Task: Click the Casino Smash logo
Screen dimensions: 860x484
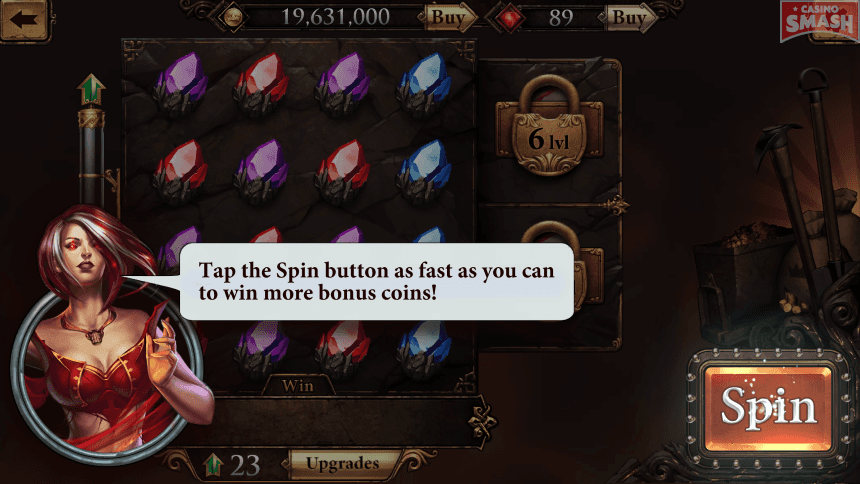Action: (x=819, y=21)
